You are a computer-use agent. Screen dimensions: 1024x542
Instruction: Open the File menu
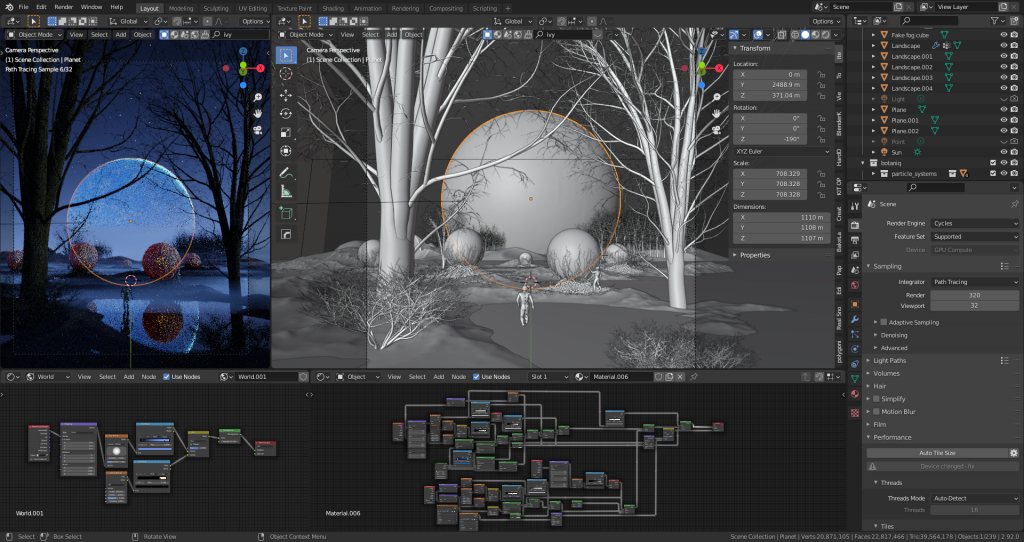pos(24,7)
